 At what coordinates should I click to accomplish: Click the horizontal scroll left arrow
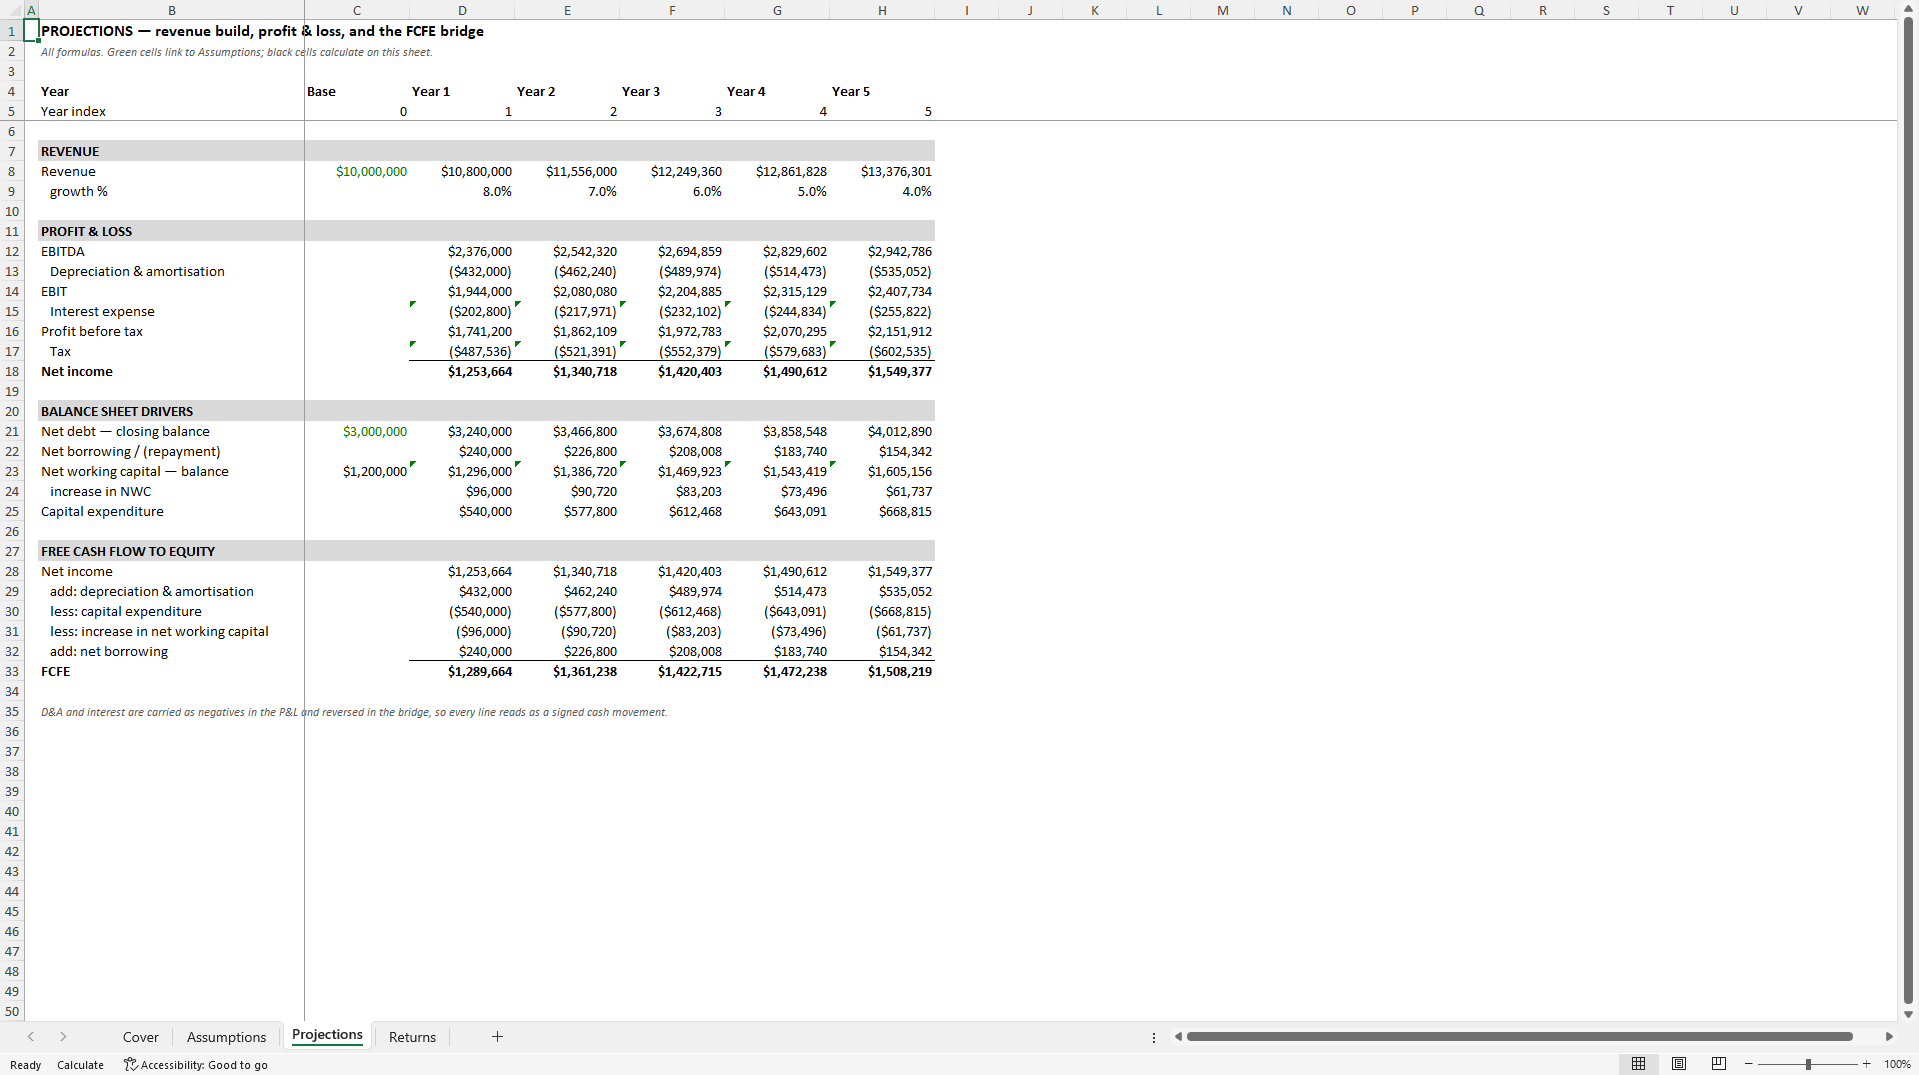pyautogui.click(x=1178, y=1037)
